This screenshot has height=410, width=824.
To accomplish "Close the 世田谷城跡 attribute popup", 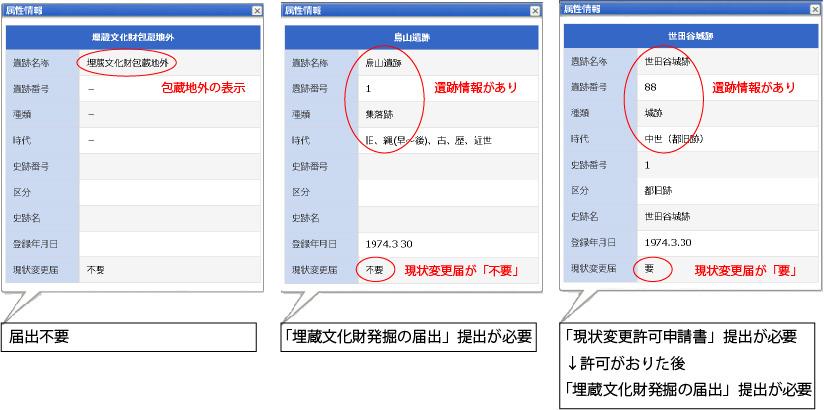I will click(814, 9).
